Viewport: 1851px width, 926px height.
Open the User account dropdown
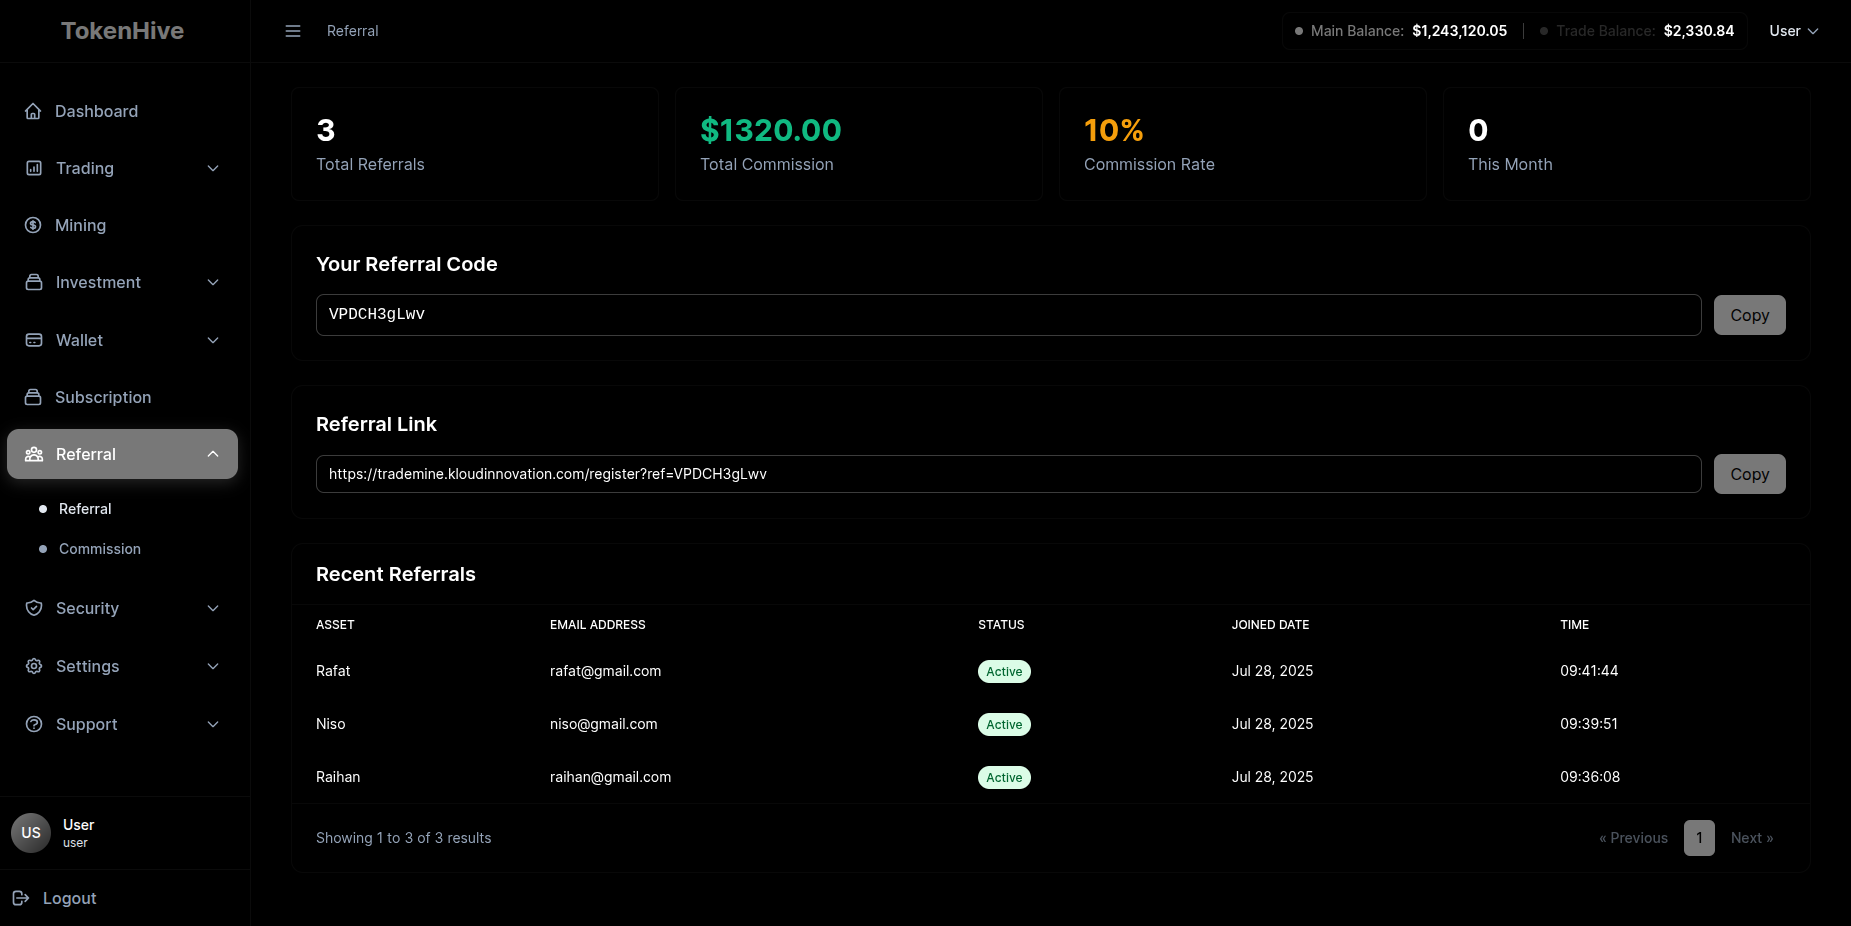(1794, 31)
